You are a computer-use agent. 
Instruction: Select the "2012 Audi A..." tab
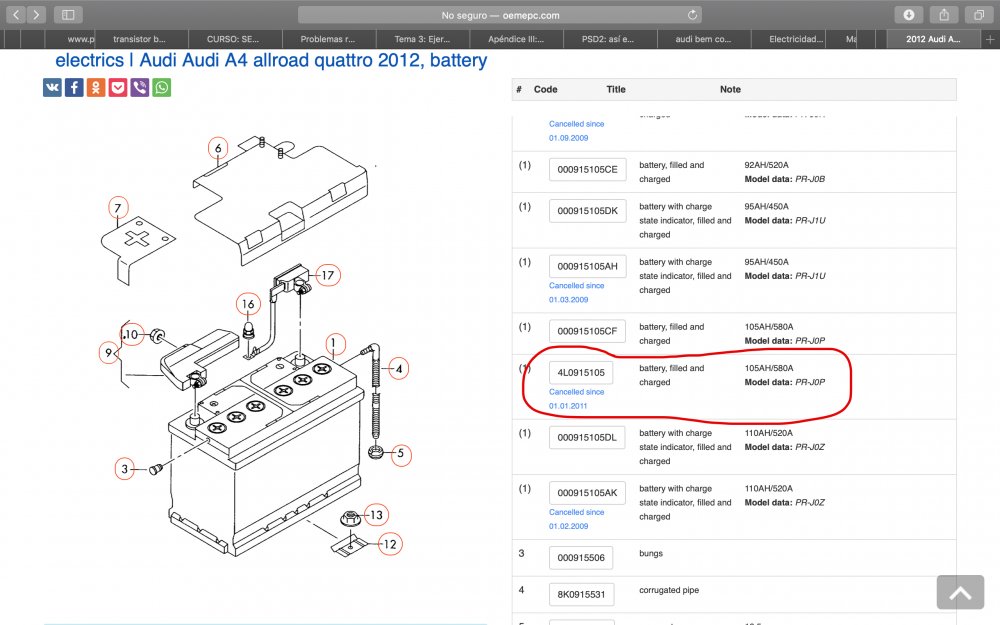[933, 39]
